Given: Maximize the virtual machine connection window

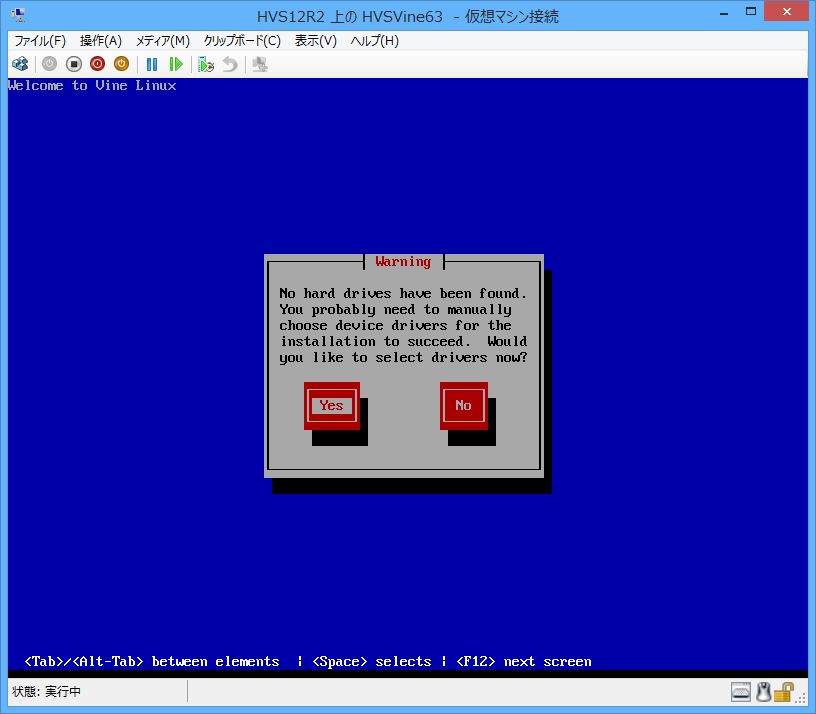Looking at the screenshot, I should click(751, 12).
